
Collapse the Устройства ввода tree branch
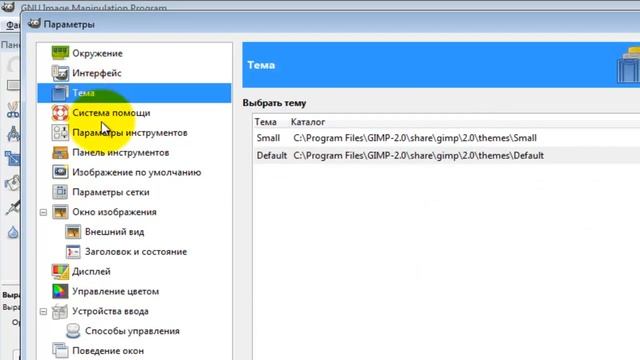coord(43,311)
